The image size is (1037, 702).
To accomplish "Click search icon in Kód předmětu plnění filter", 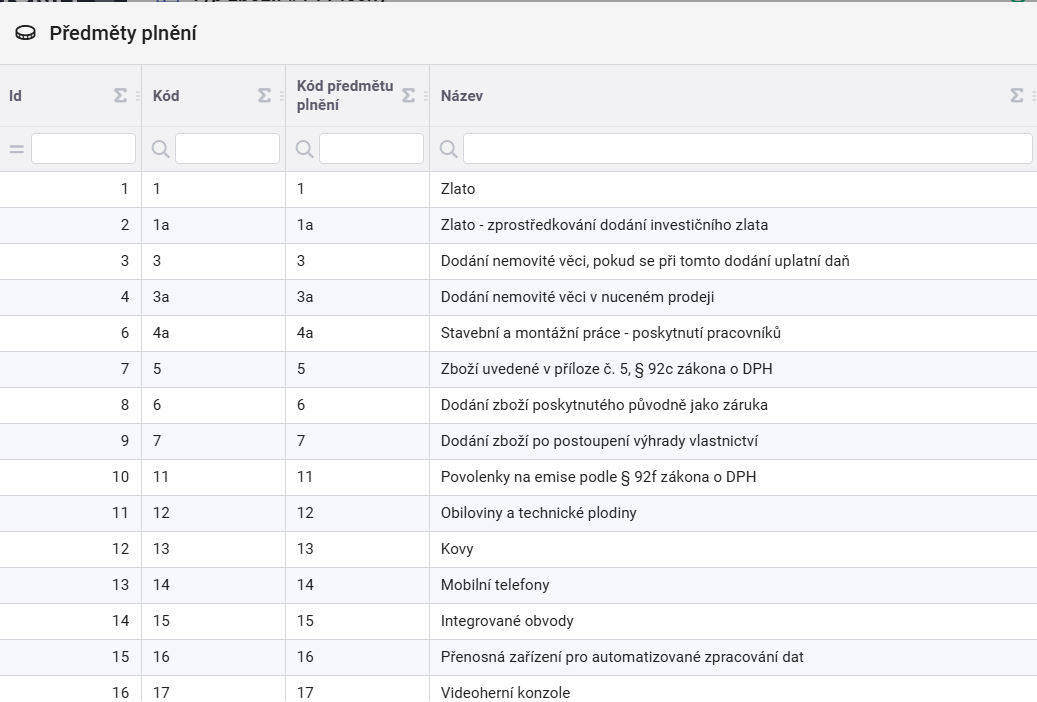I will [x=304, y=149].
